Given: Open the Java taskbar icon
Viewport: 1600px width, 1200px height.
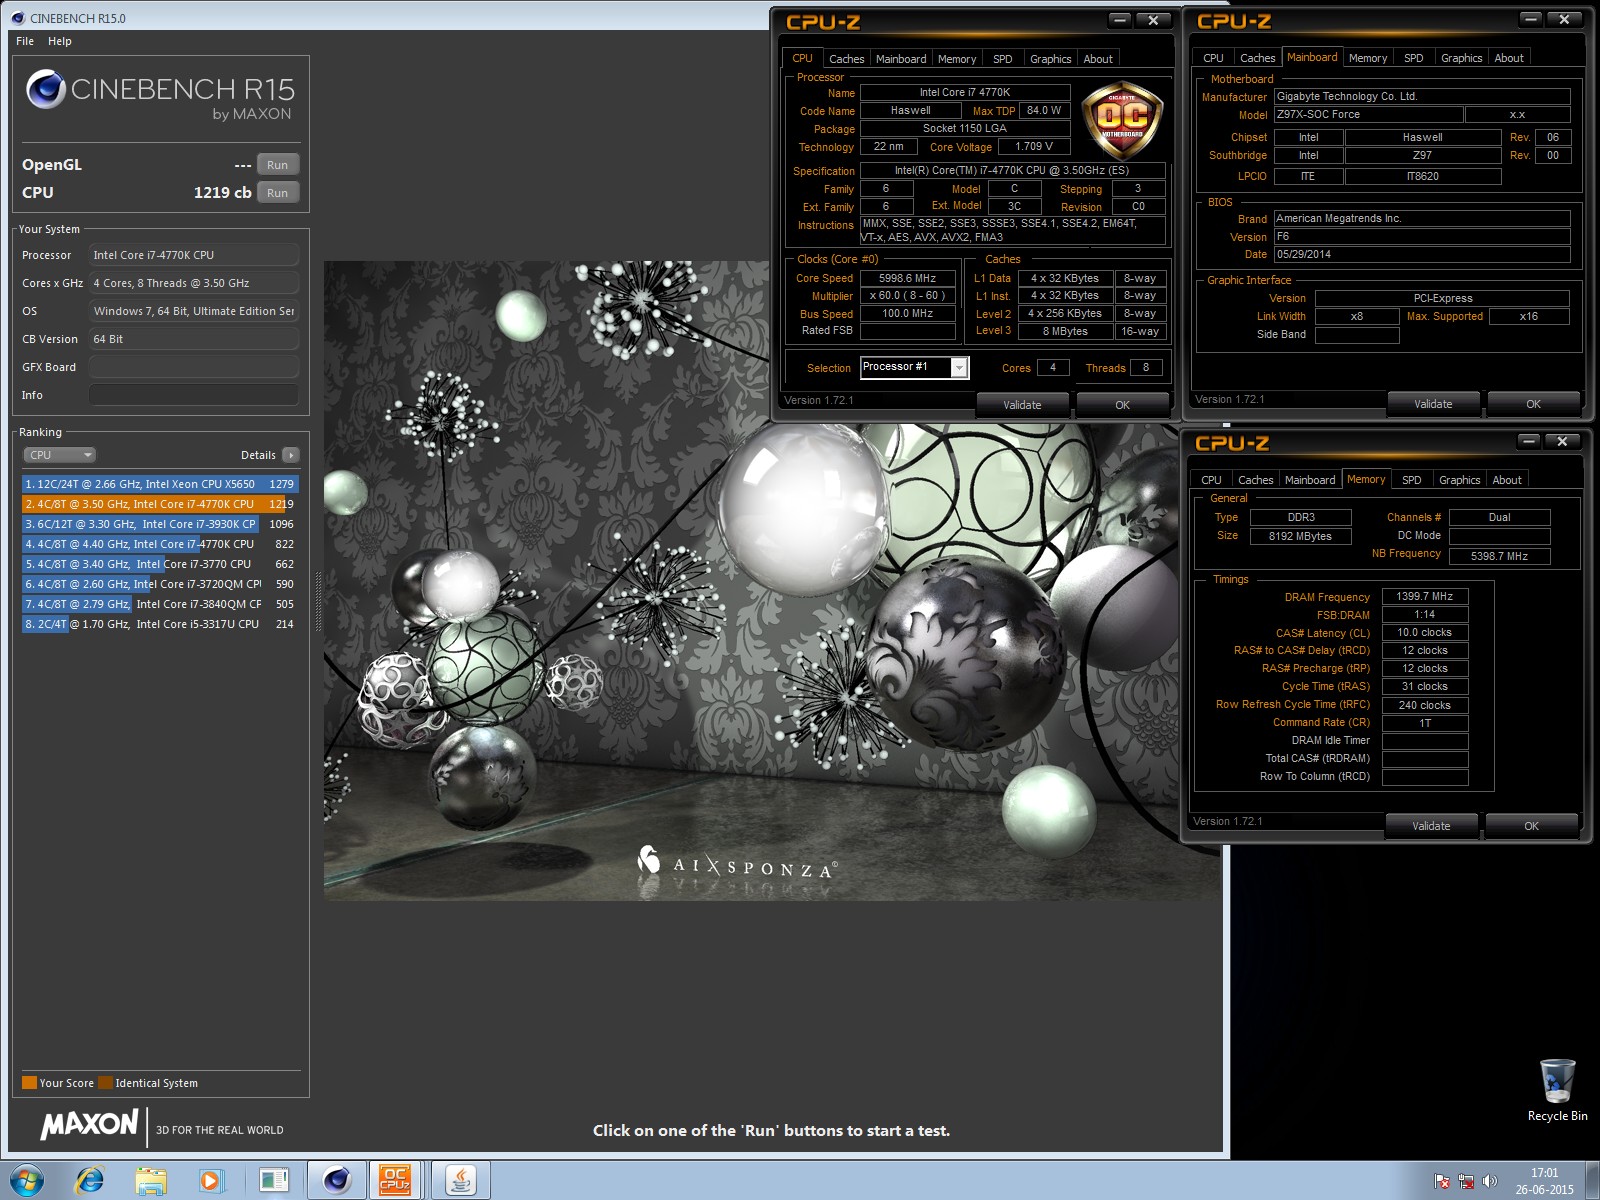Looking at the screenshot, I should [460, 1180].
